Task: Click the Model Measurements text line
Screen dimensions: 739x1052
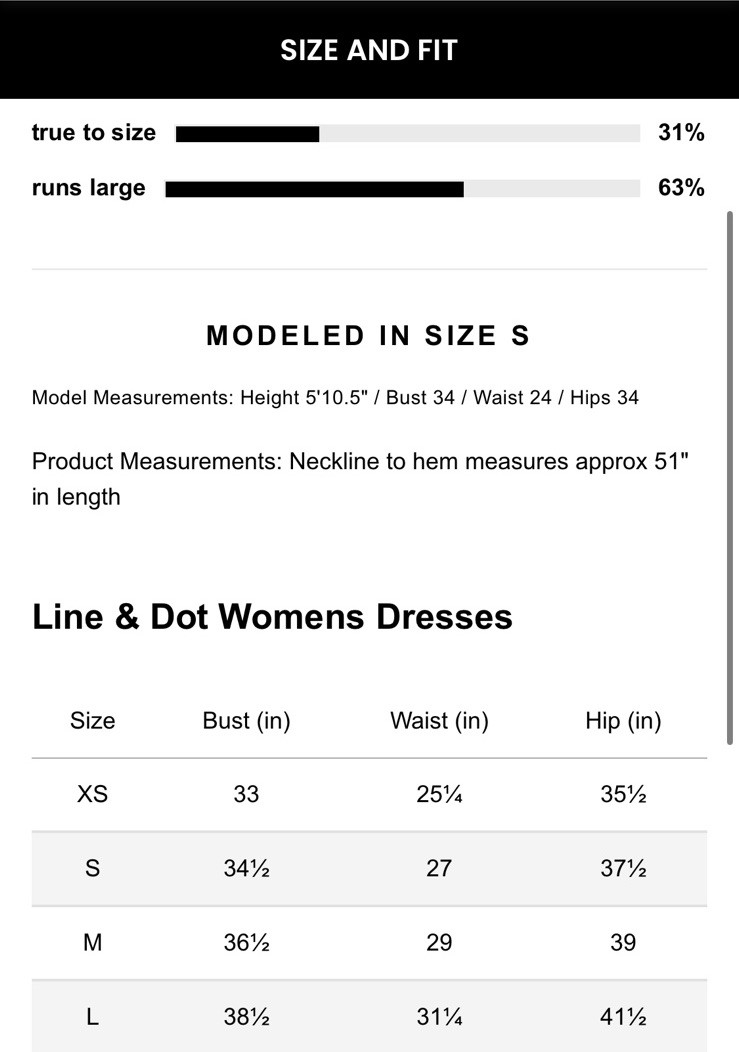Action: point(335,398)
